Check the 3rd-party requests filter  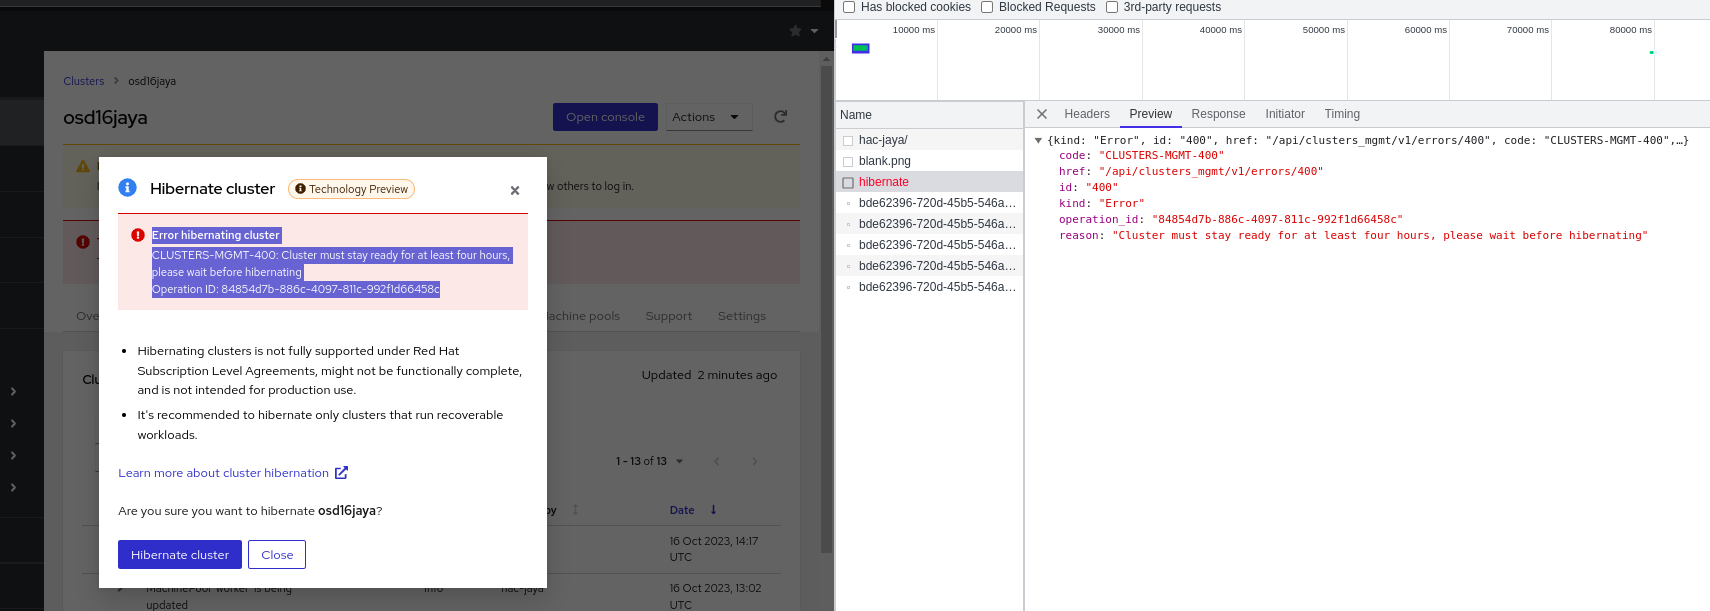click(x=1111, y=7)
